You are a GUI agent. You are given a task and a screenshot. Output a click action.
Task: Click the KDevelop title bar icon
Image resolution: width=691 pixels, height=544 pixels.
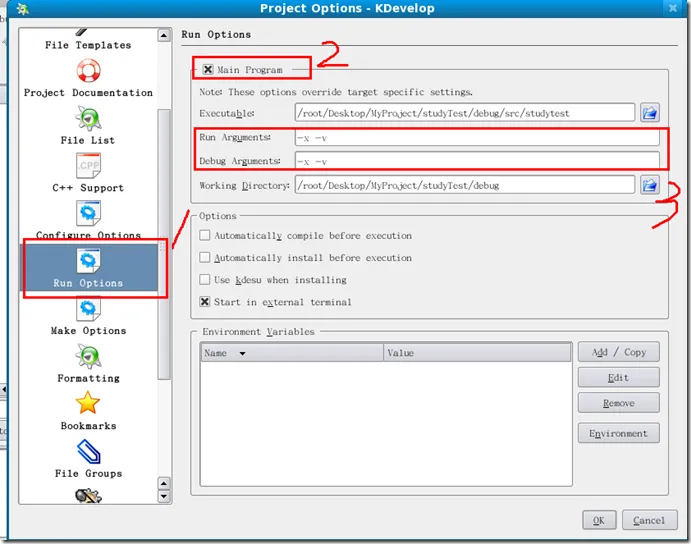tap(22, 8)
